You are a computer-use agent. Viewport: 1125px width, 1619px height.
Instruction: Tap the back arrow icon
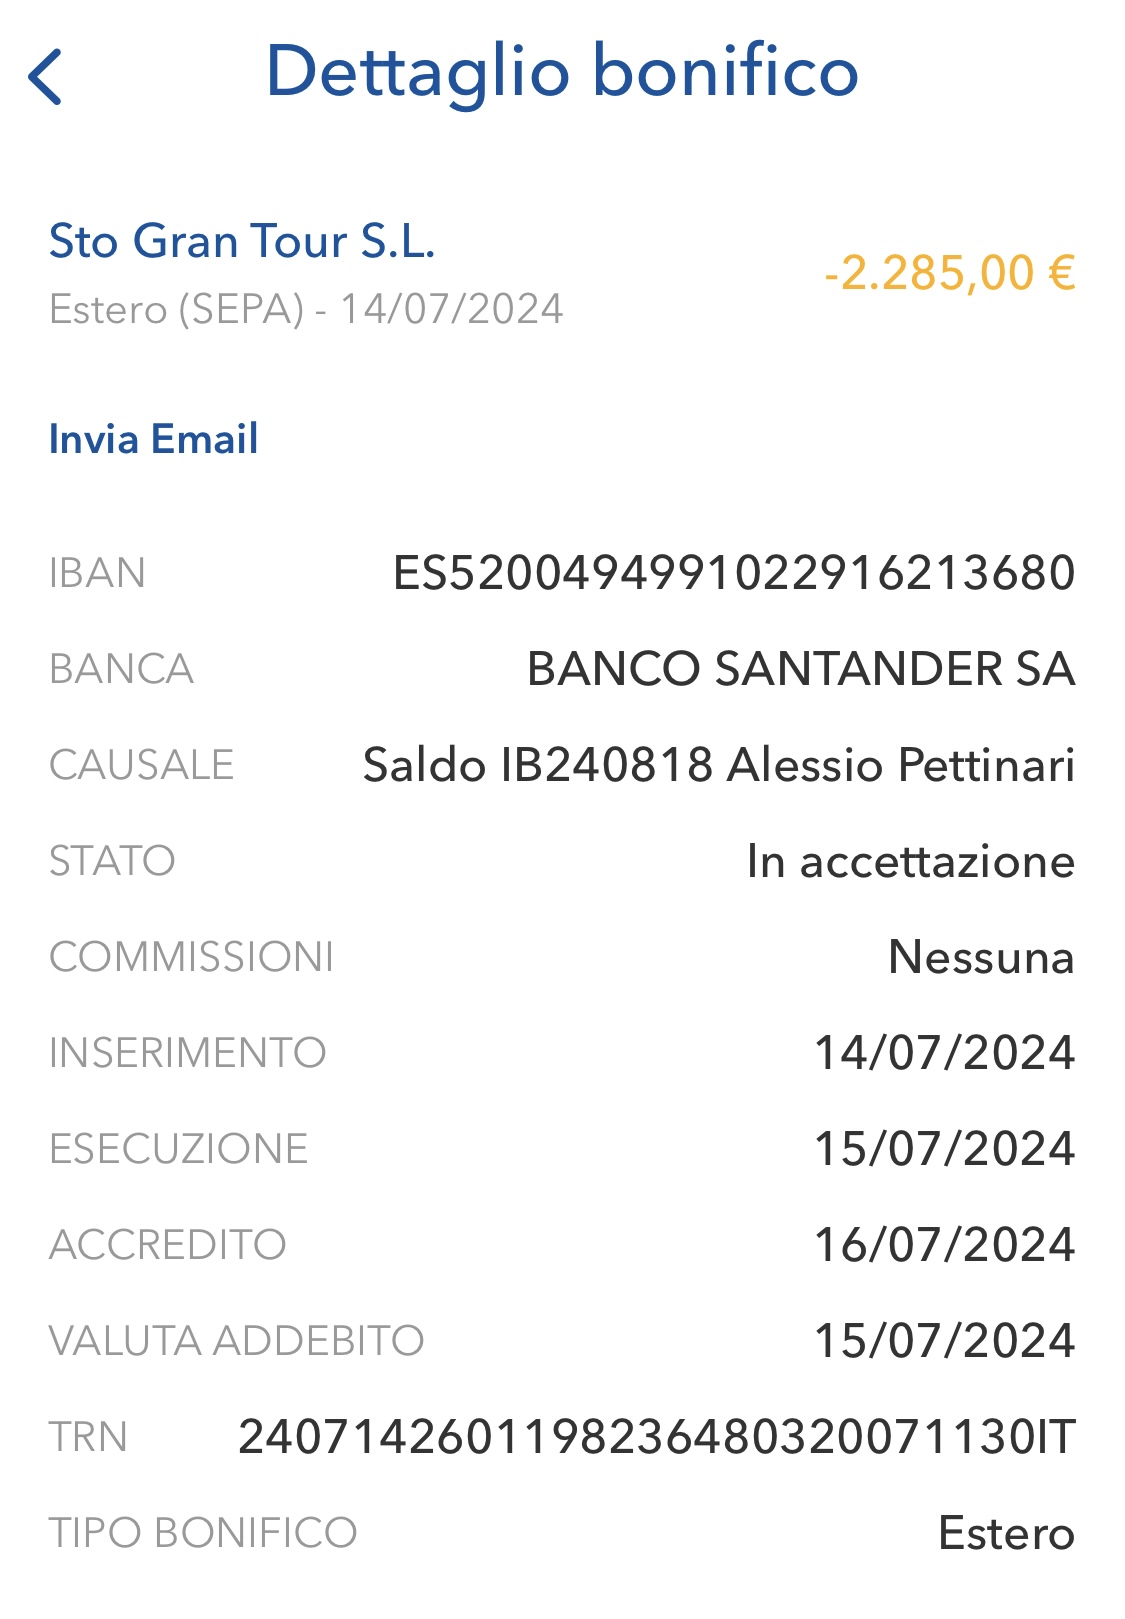click(45, 76)
